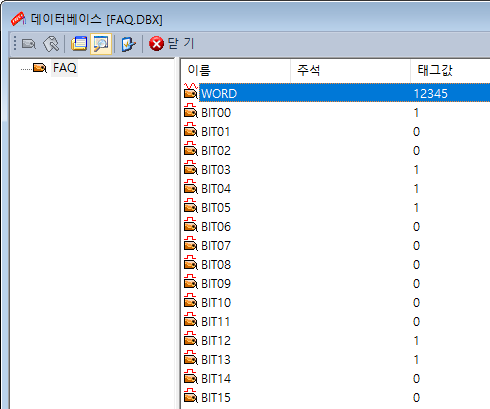Image resolution: width=490 pixels, height=409 pixels.
Task: Select the BIT12 tag entry
Action: (216, 341)
